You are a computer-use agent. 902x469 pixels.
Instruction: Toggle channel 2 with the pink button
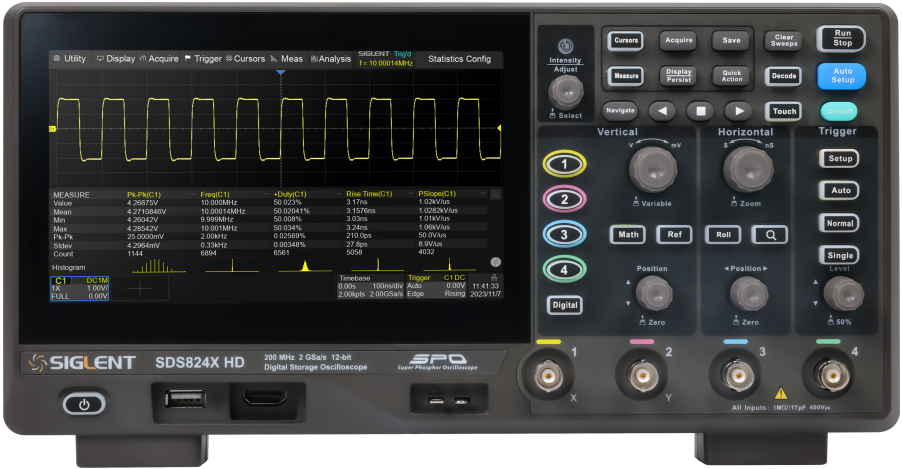click(x=564, y=200)
